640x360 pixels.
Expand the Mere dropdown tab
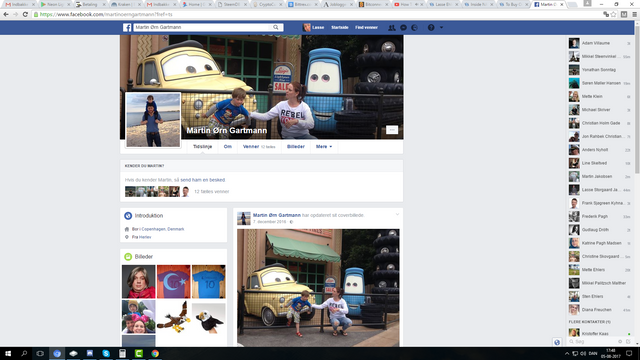tap(324, 147)
